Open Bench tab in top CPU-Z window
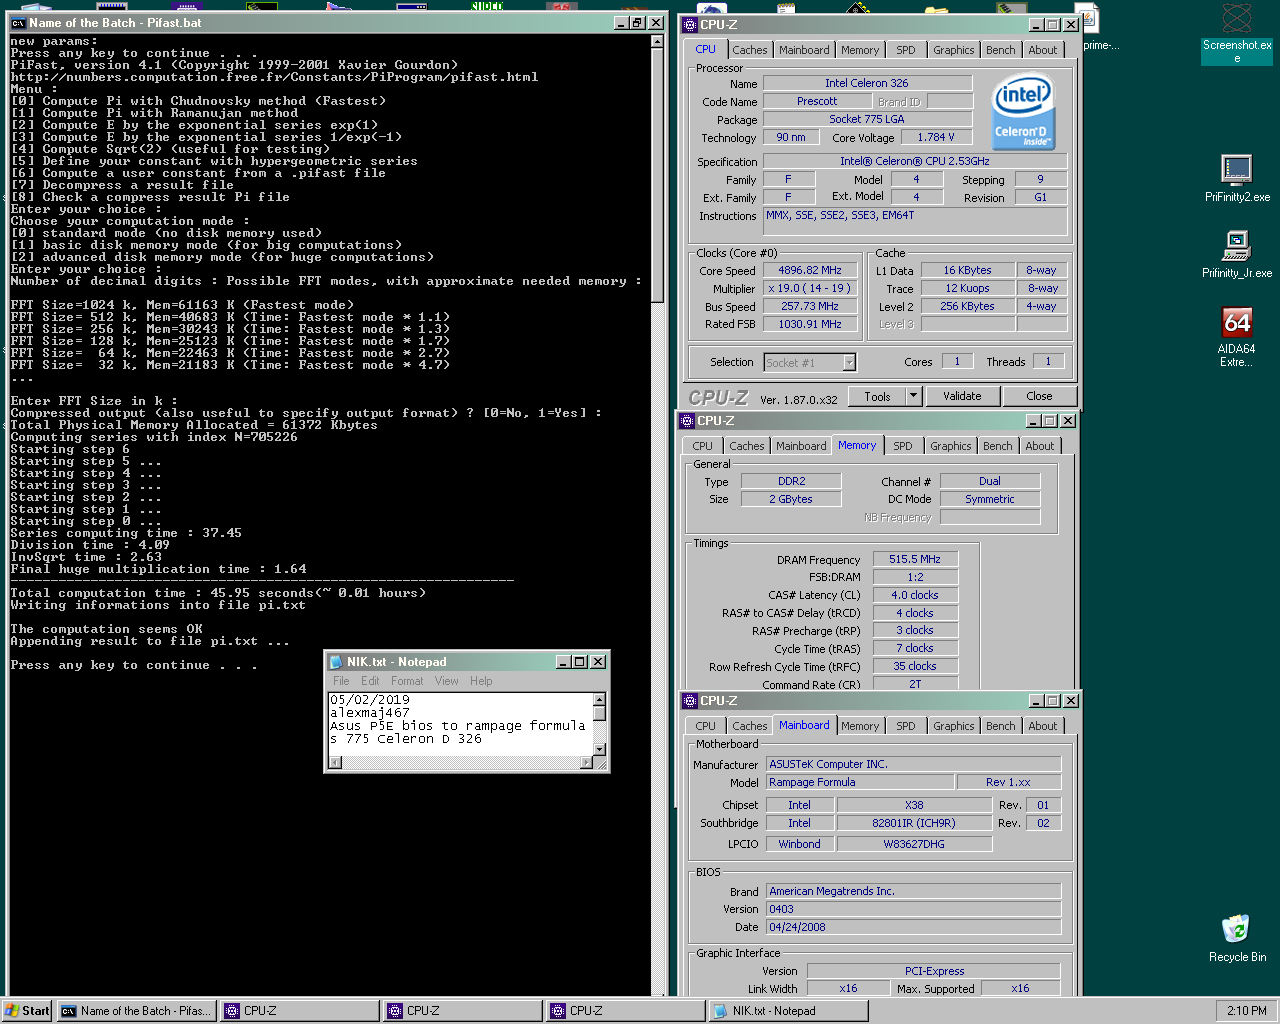This screenshot has height=1024, width=1280. coord(1001,50)
